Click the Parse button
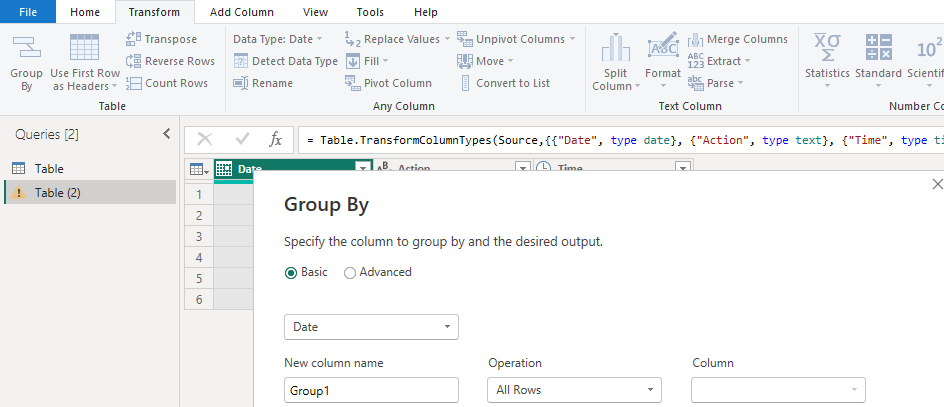Viewport: 944px width, 407px height. click(x=716, y=83)
